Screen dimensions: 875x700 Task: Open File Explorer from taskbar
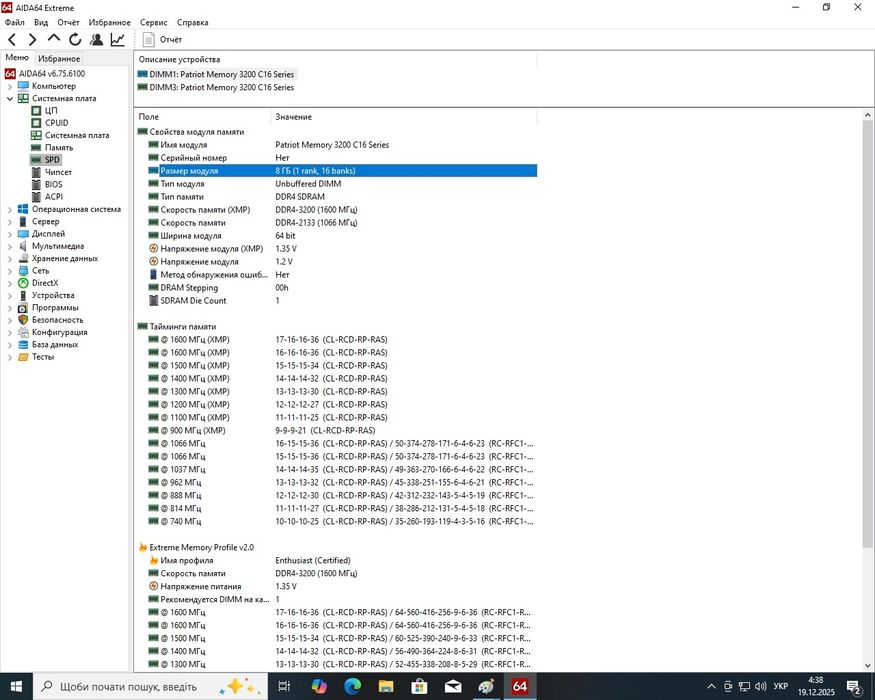386,686
